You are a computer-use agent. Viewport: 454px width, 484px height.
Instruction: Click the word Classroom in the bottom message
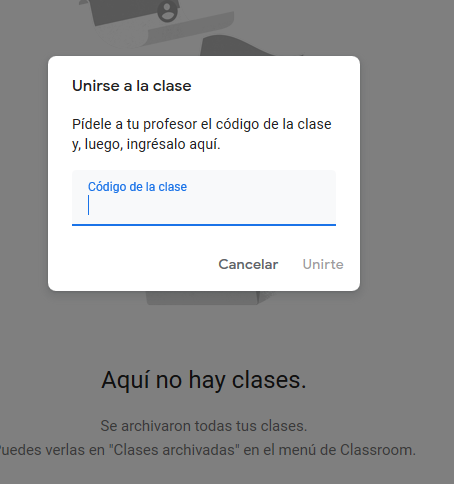click(x=378, y=450)
